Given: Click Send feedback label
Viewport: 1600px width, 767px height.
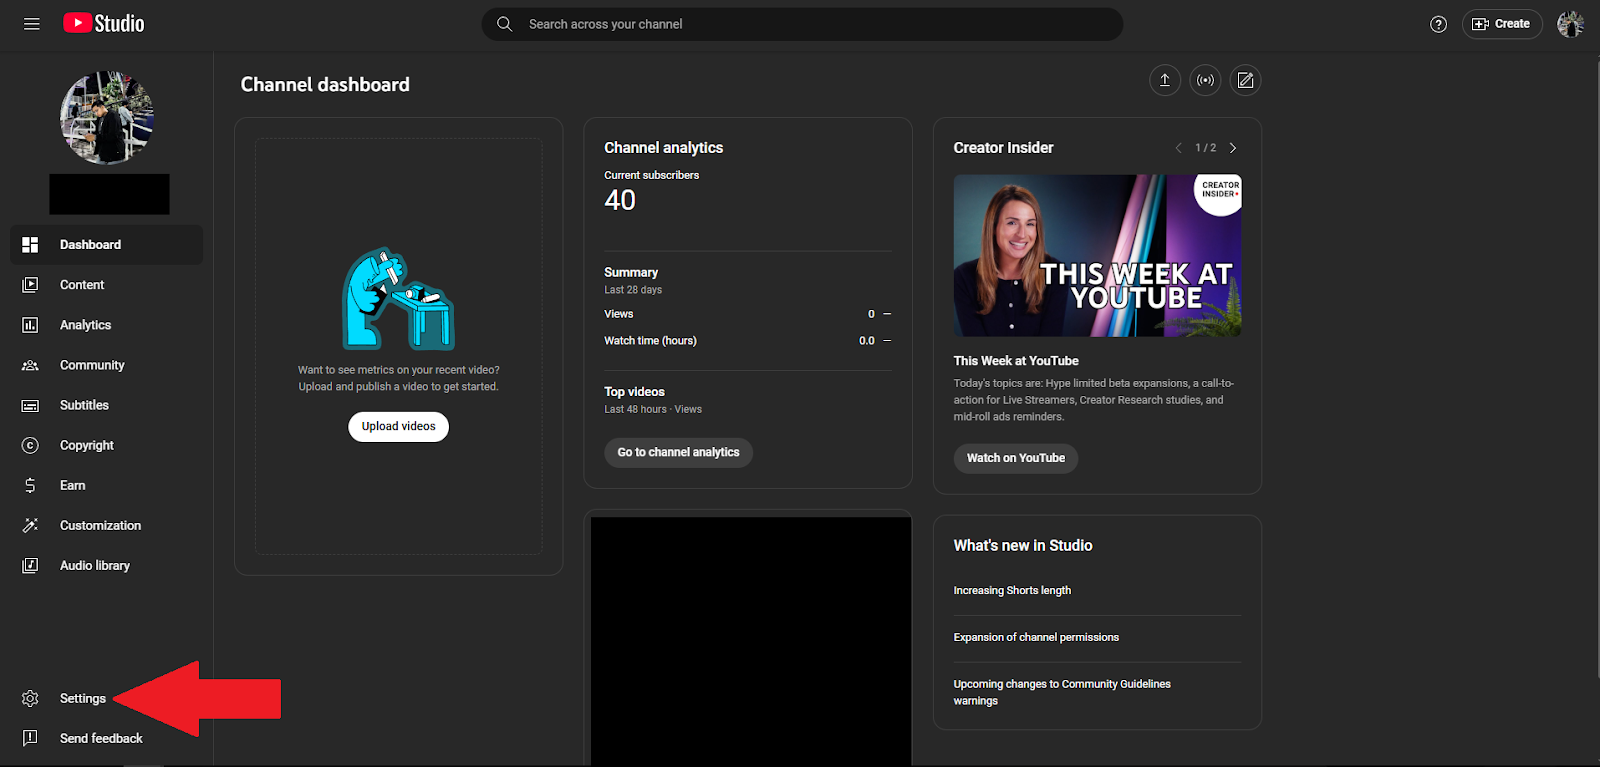Looking at the screenshot, I should click(101, 738).
